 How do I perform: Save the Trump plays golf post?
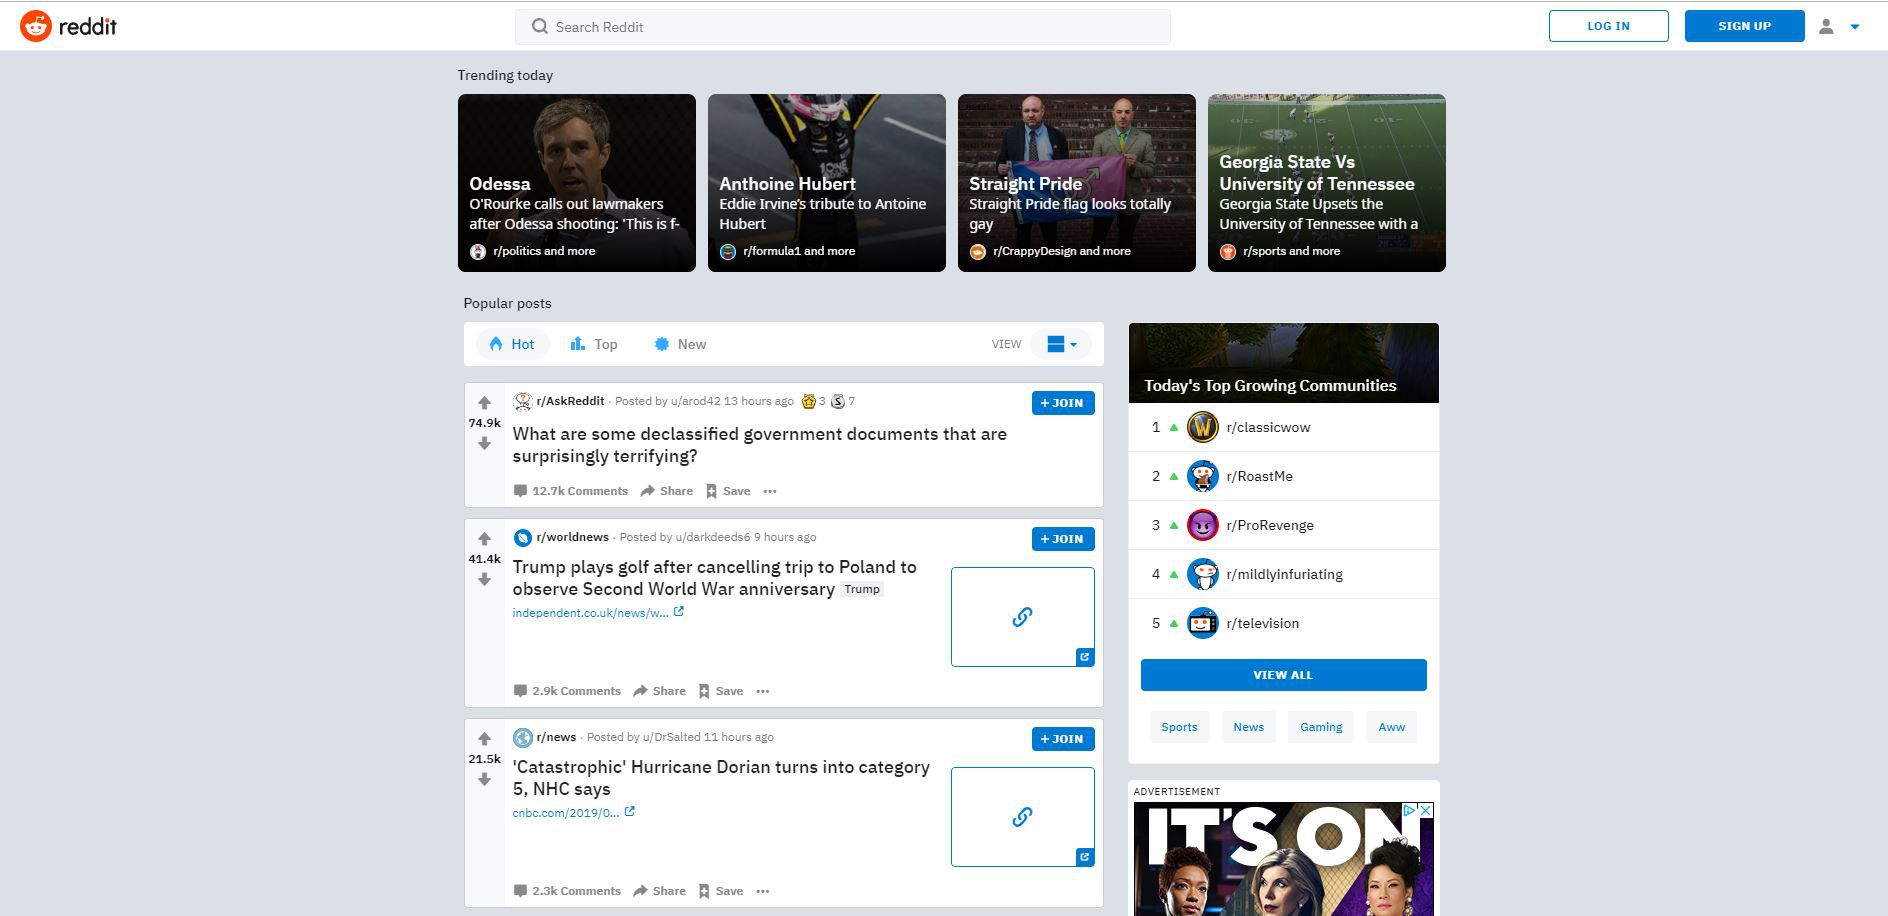(x=721, y=691)
